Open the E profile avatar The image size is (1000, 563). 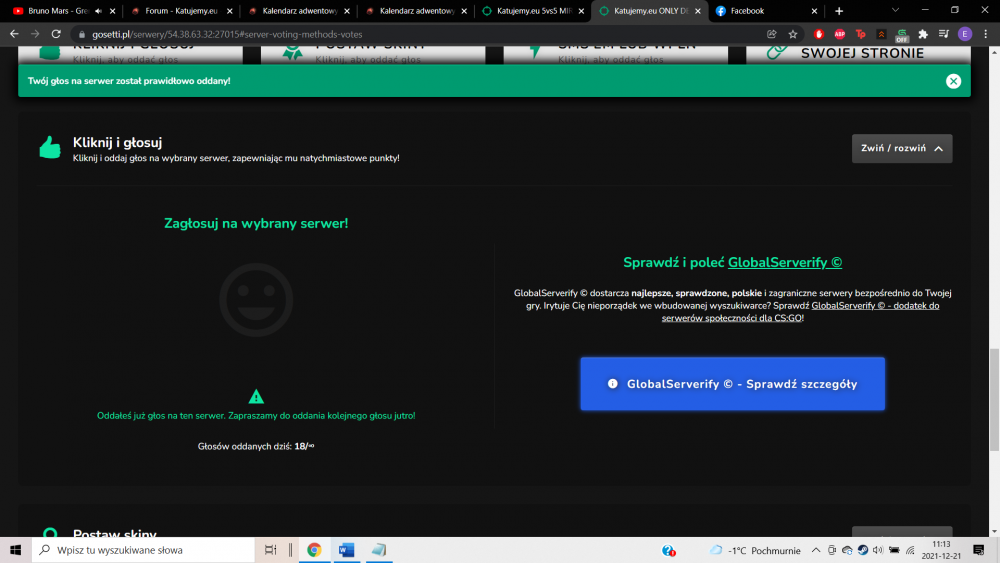[965, 34]
